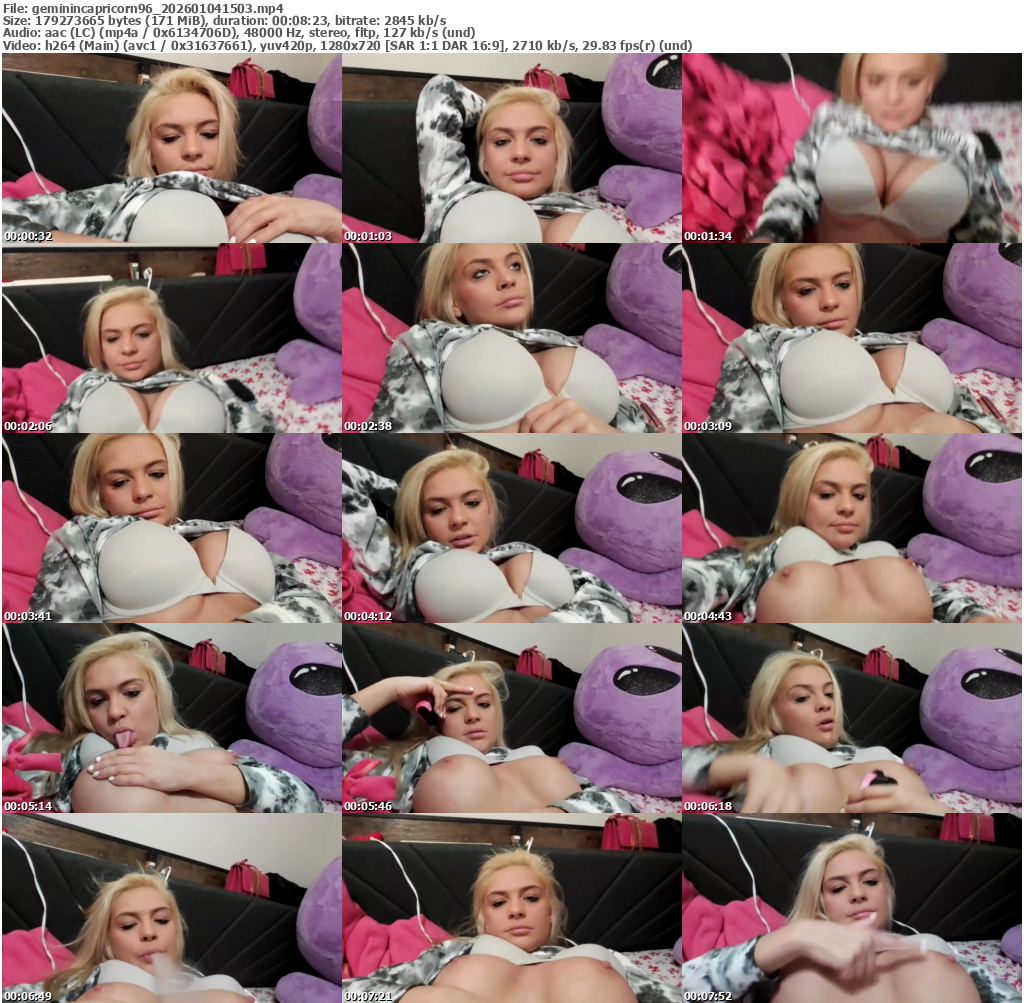Choose the thumbnail frame stamped 00:02:06
The width and height of the screenshot is (1024, 1003).
pyautogui.click(x=171, y=338)
